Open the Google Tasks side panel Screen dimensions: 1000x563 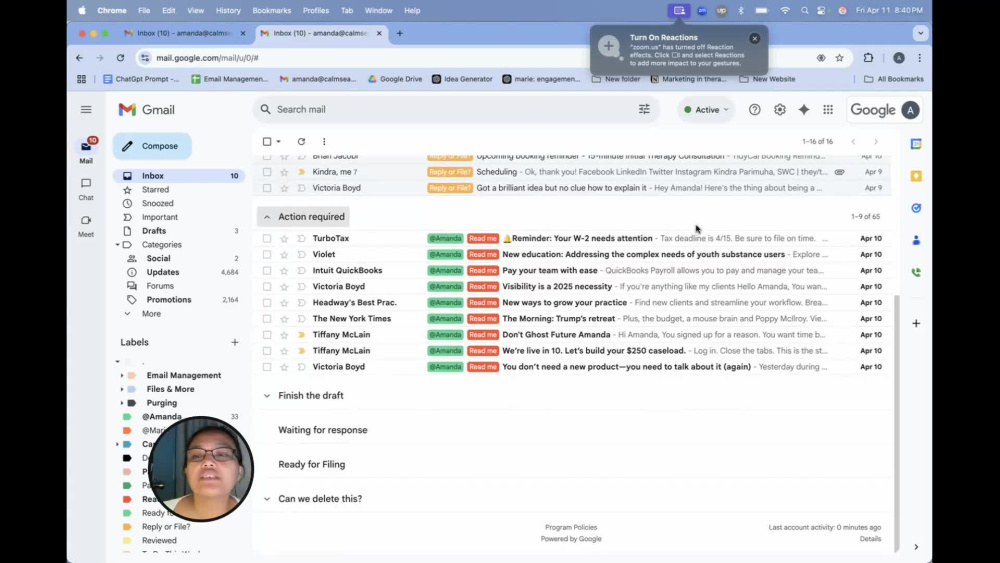tap(916, 208)
